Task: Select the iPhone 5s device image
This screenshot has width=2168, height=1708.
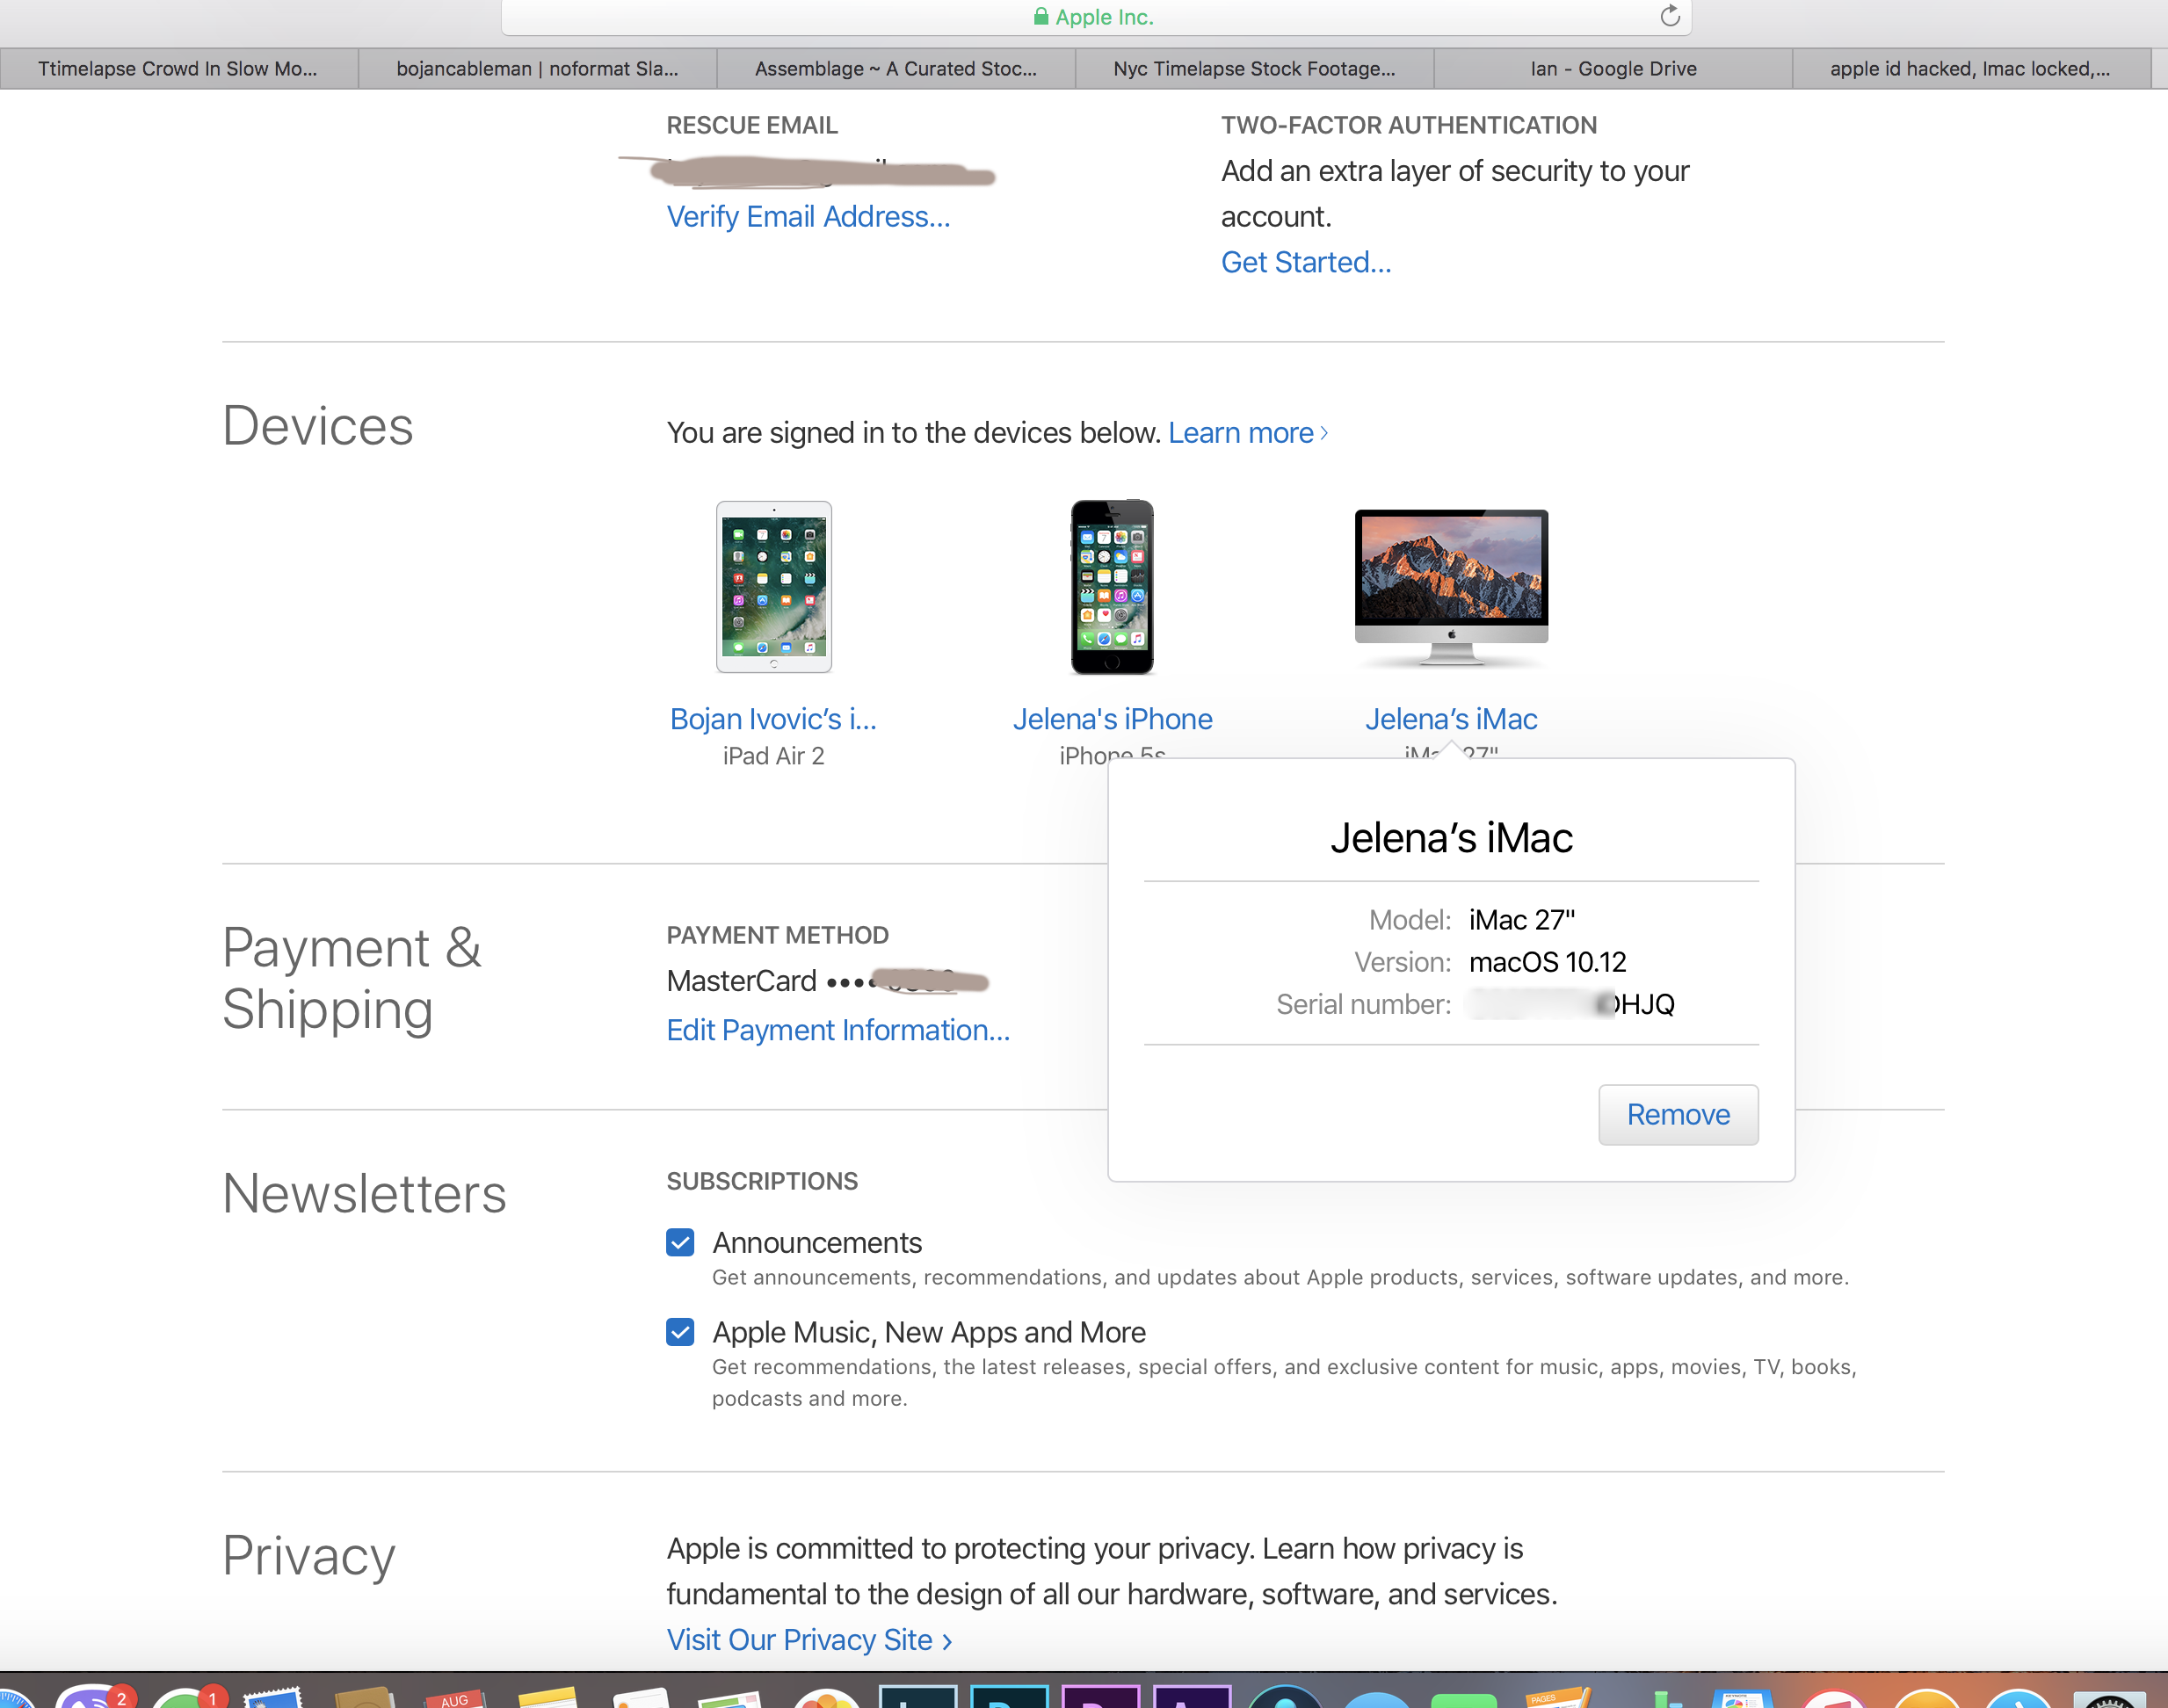Action: pyautogui.click(x=1111, y=587)
